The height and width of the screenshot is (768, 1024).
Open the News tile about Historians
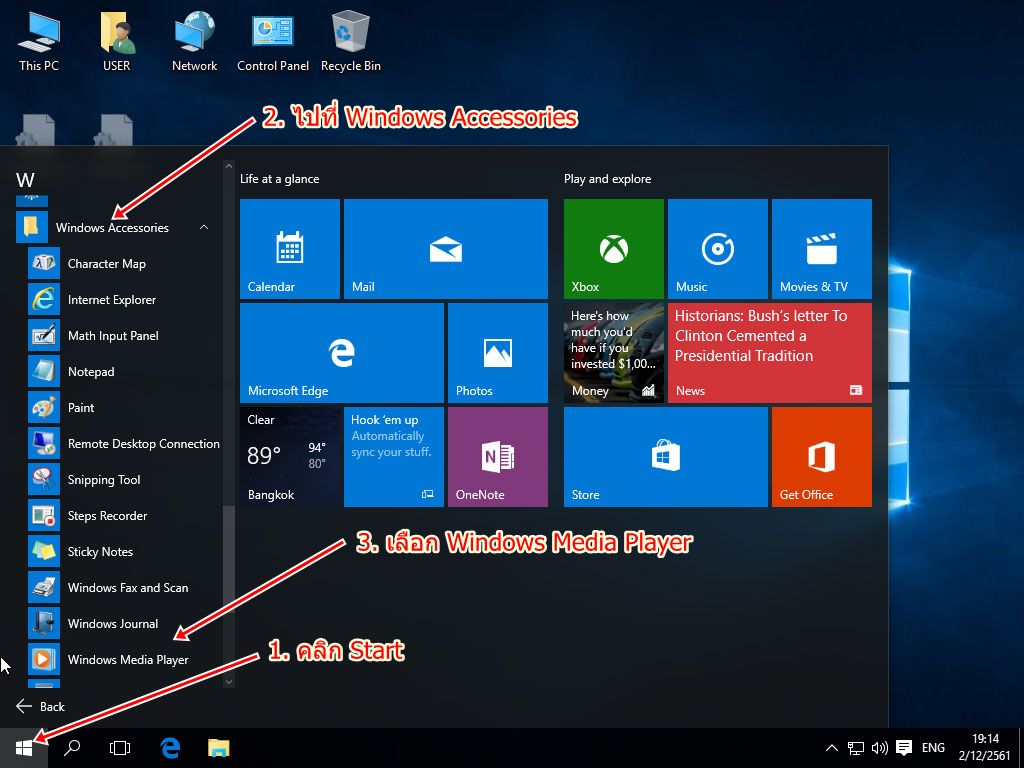[x=769, y=353]
